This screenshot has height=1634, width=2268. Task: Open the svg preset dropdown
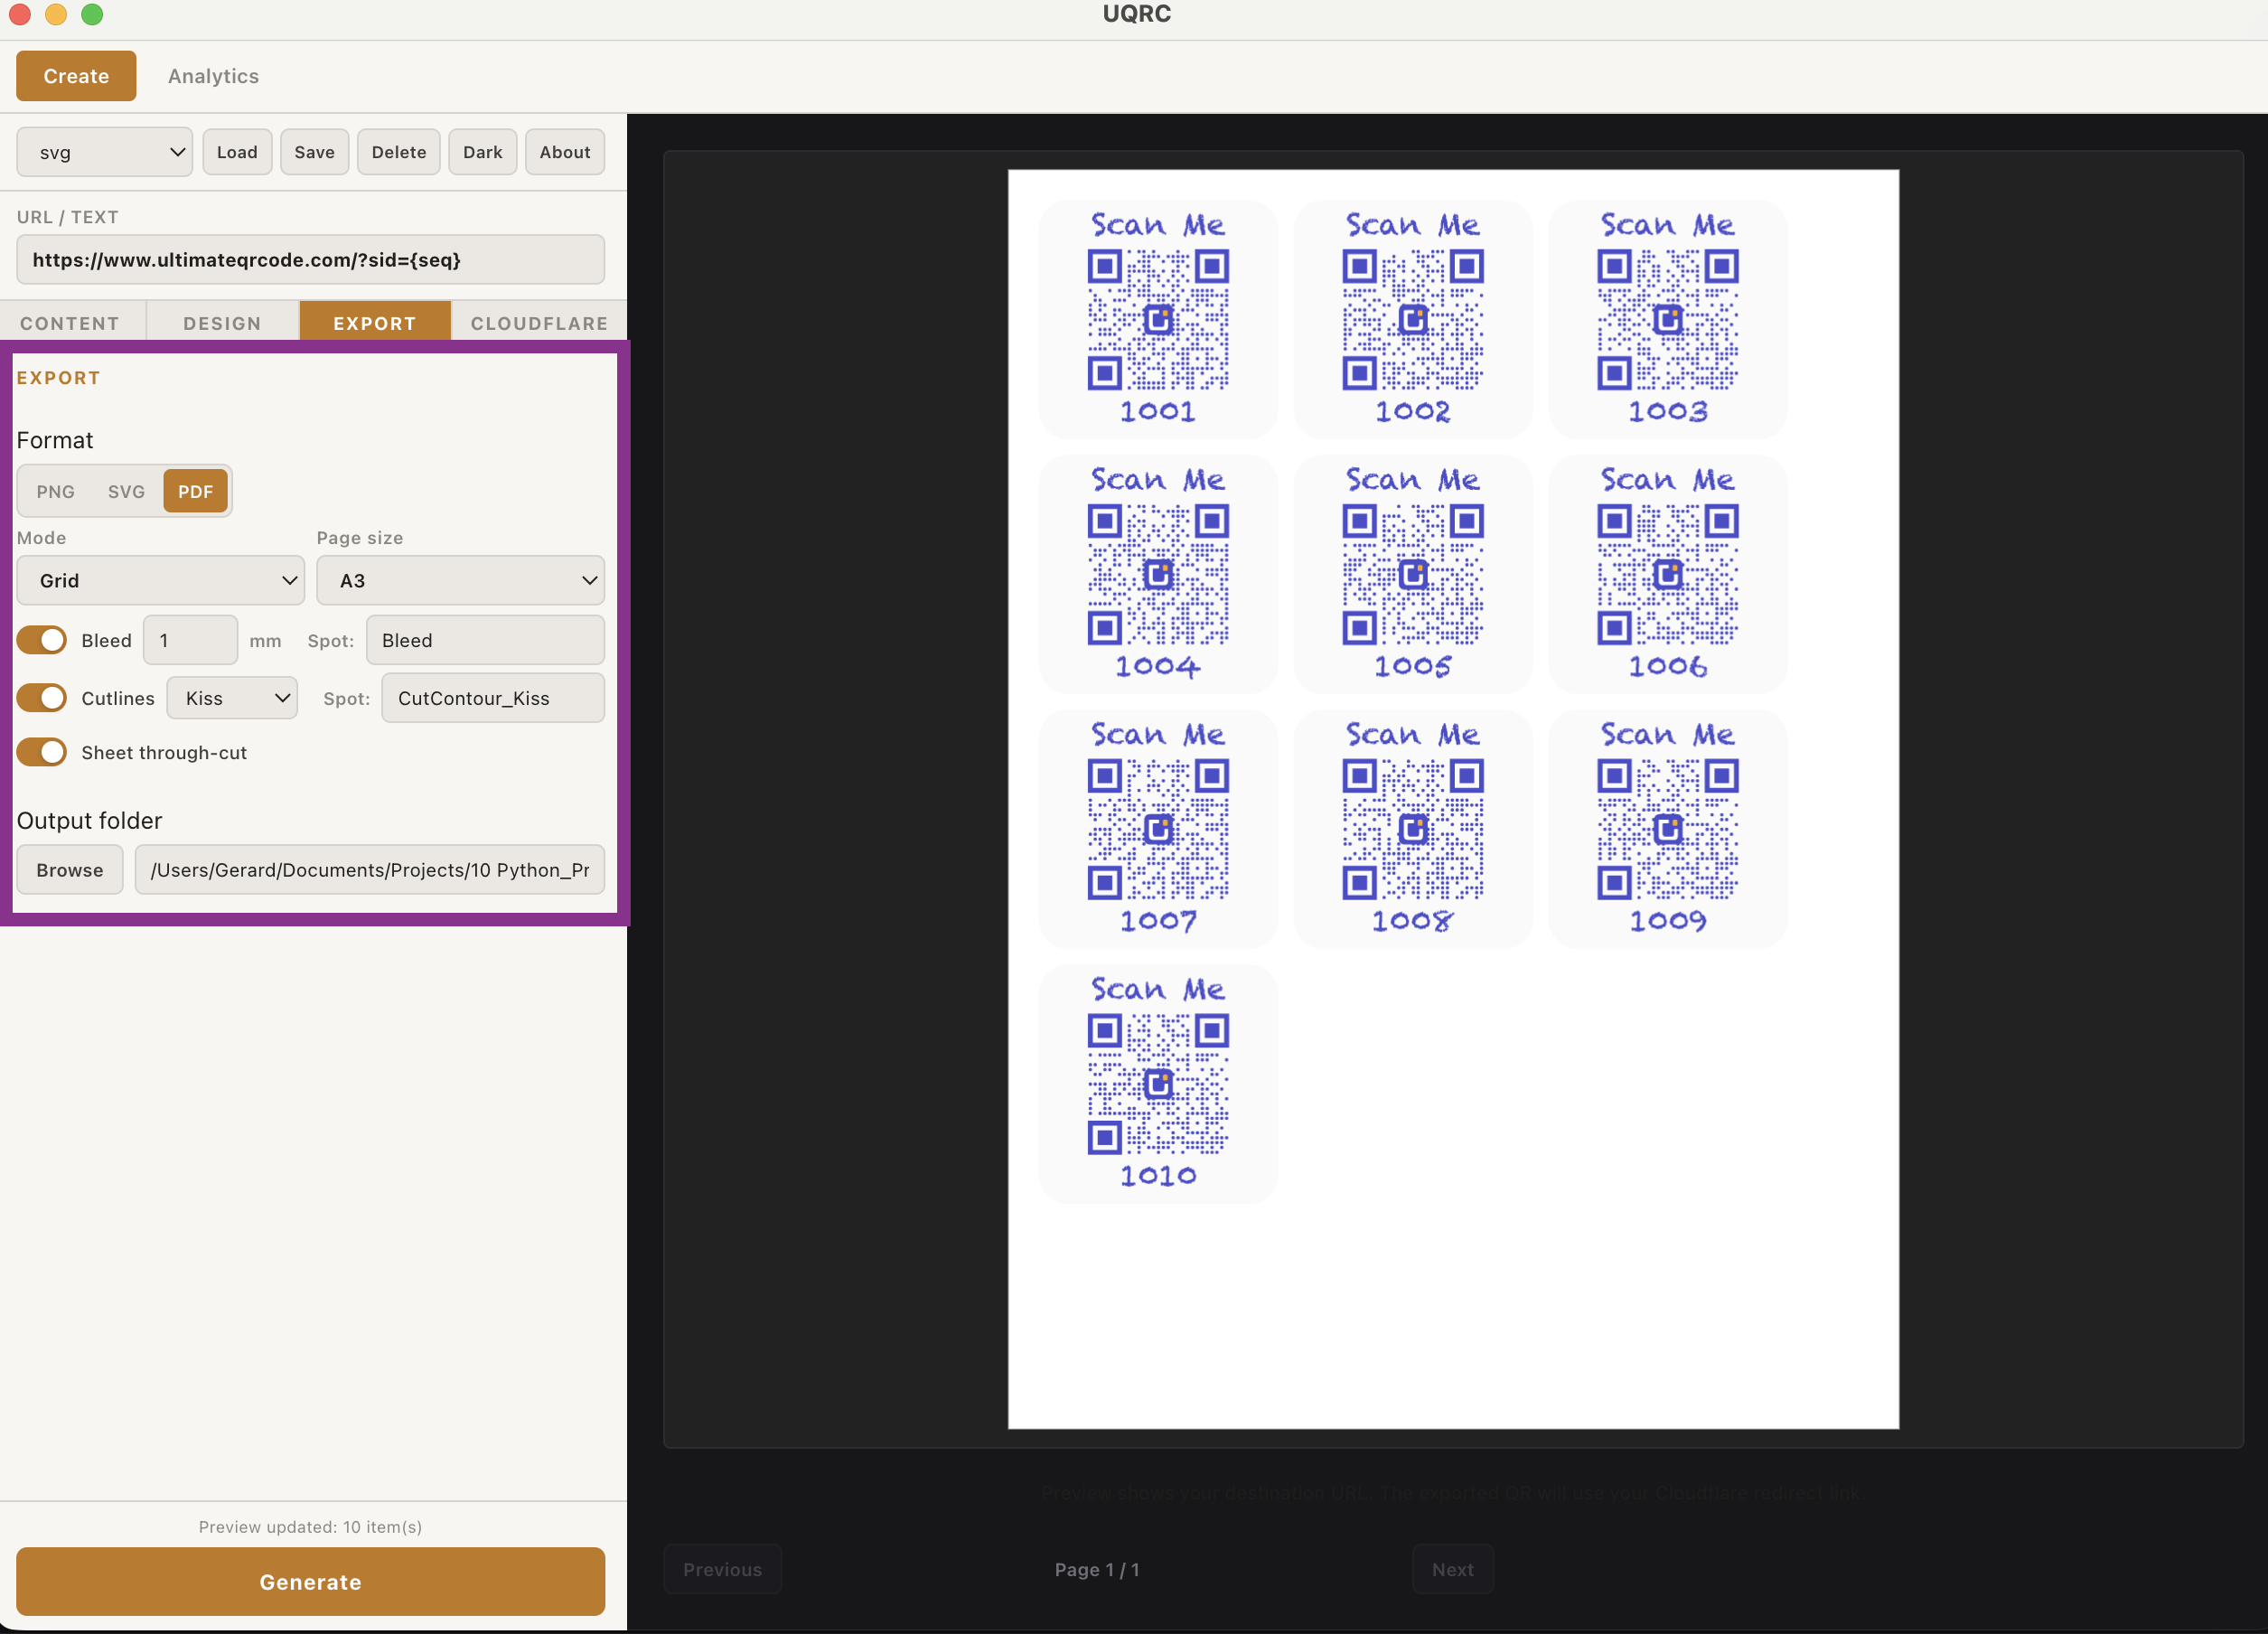(x=104, y=152)
